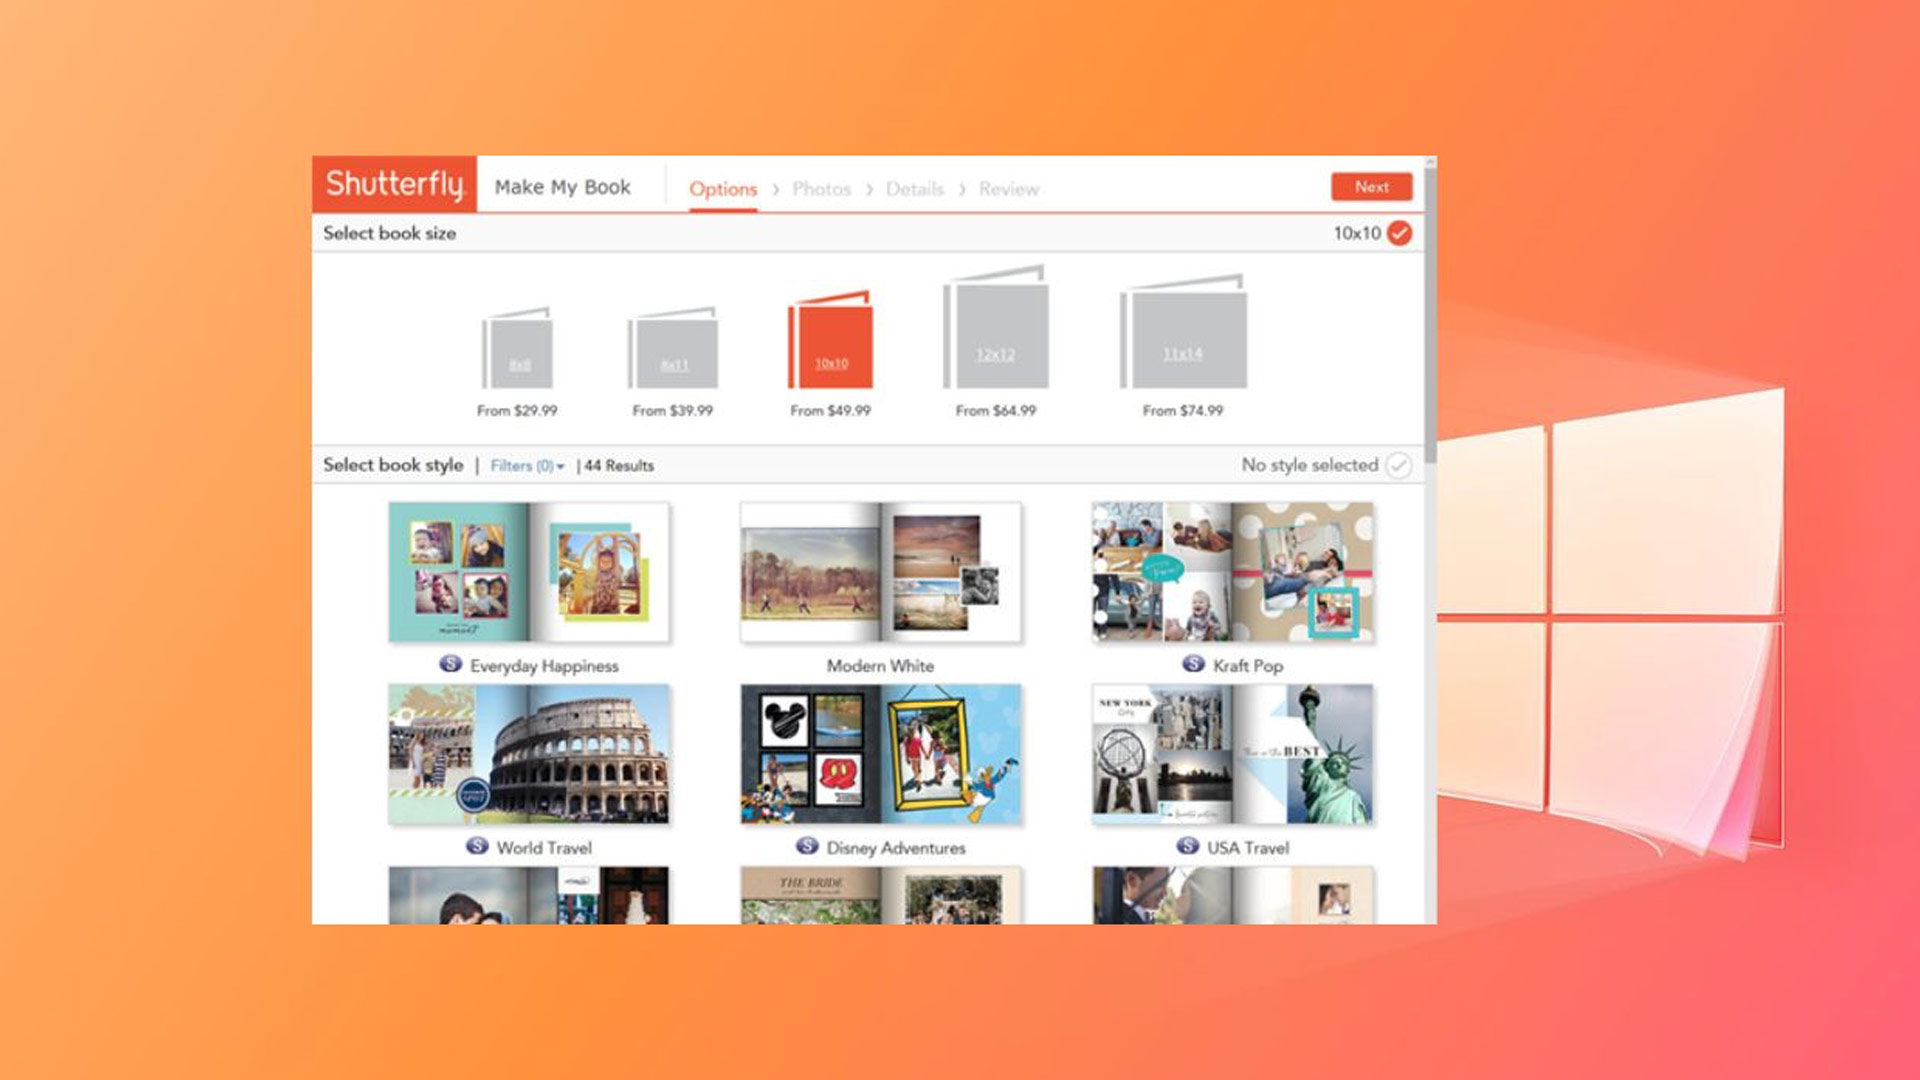This screenshot has width=1920, height=1080.
Task: Click the Make My Book title
Action: click(x=563, y=187)
